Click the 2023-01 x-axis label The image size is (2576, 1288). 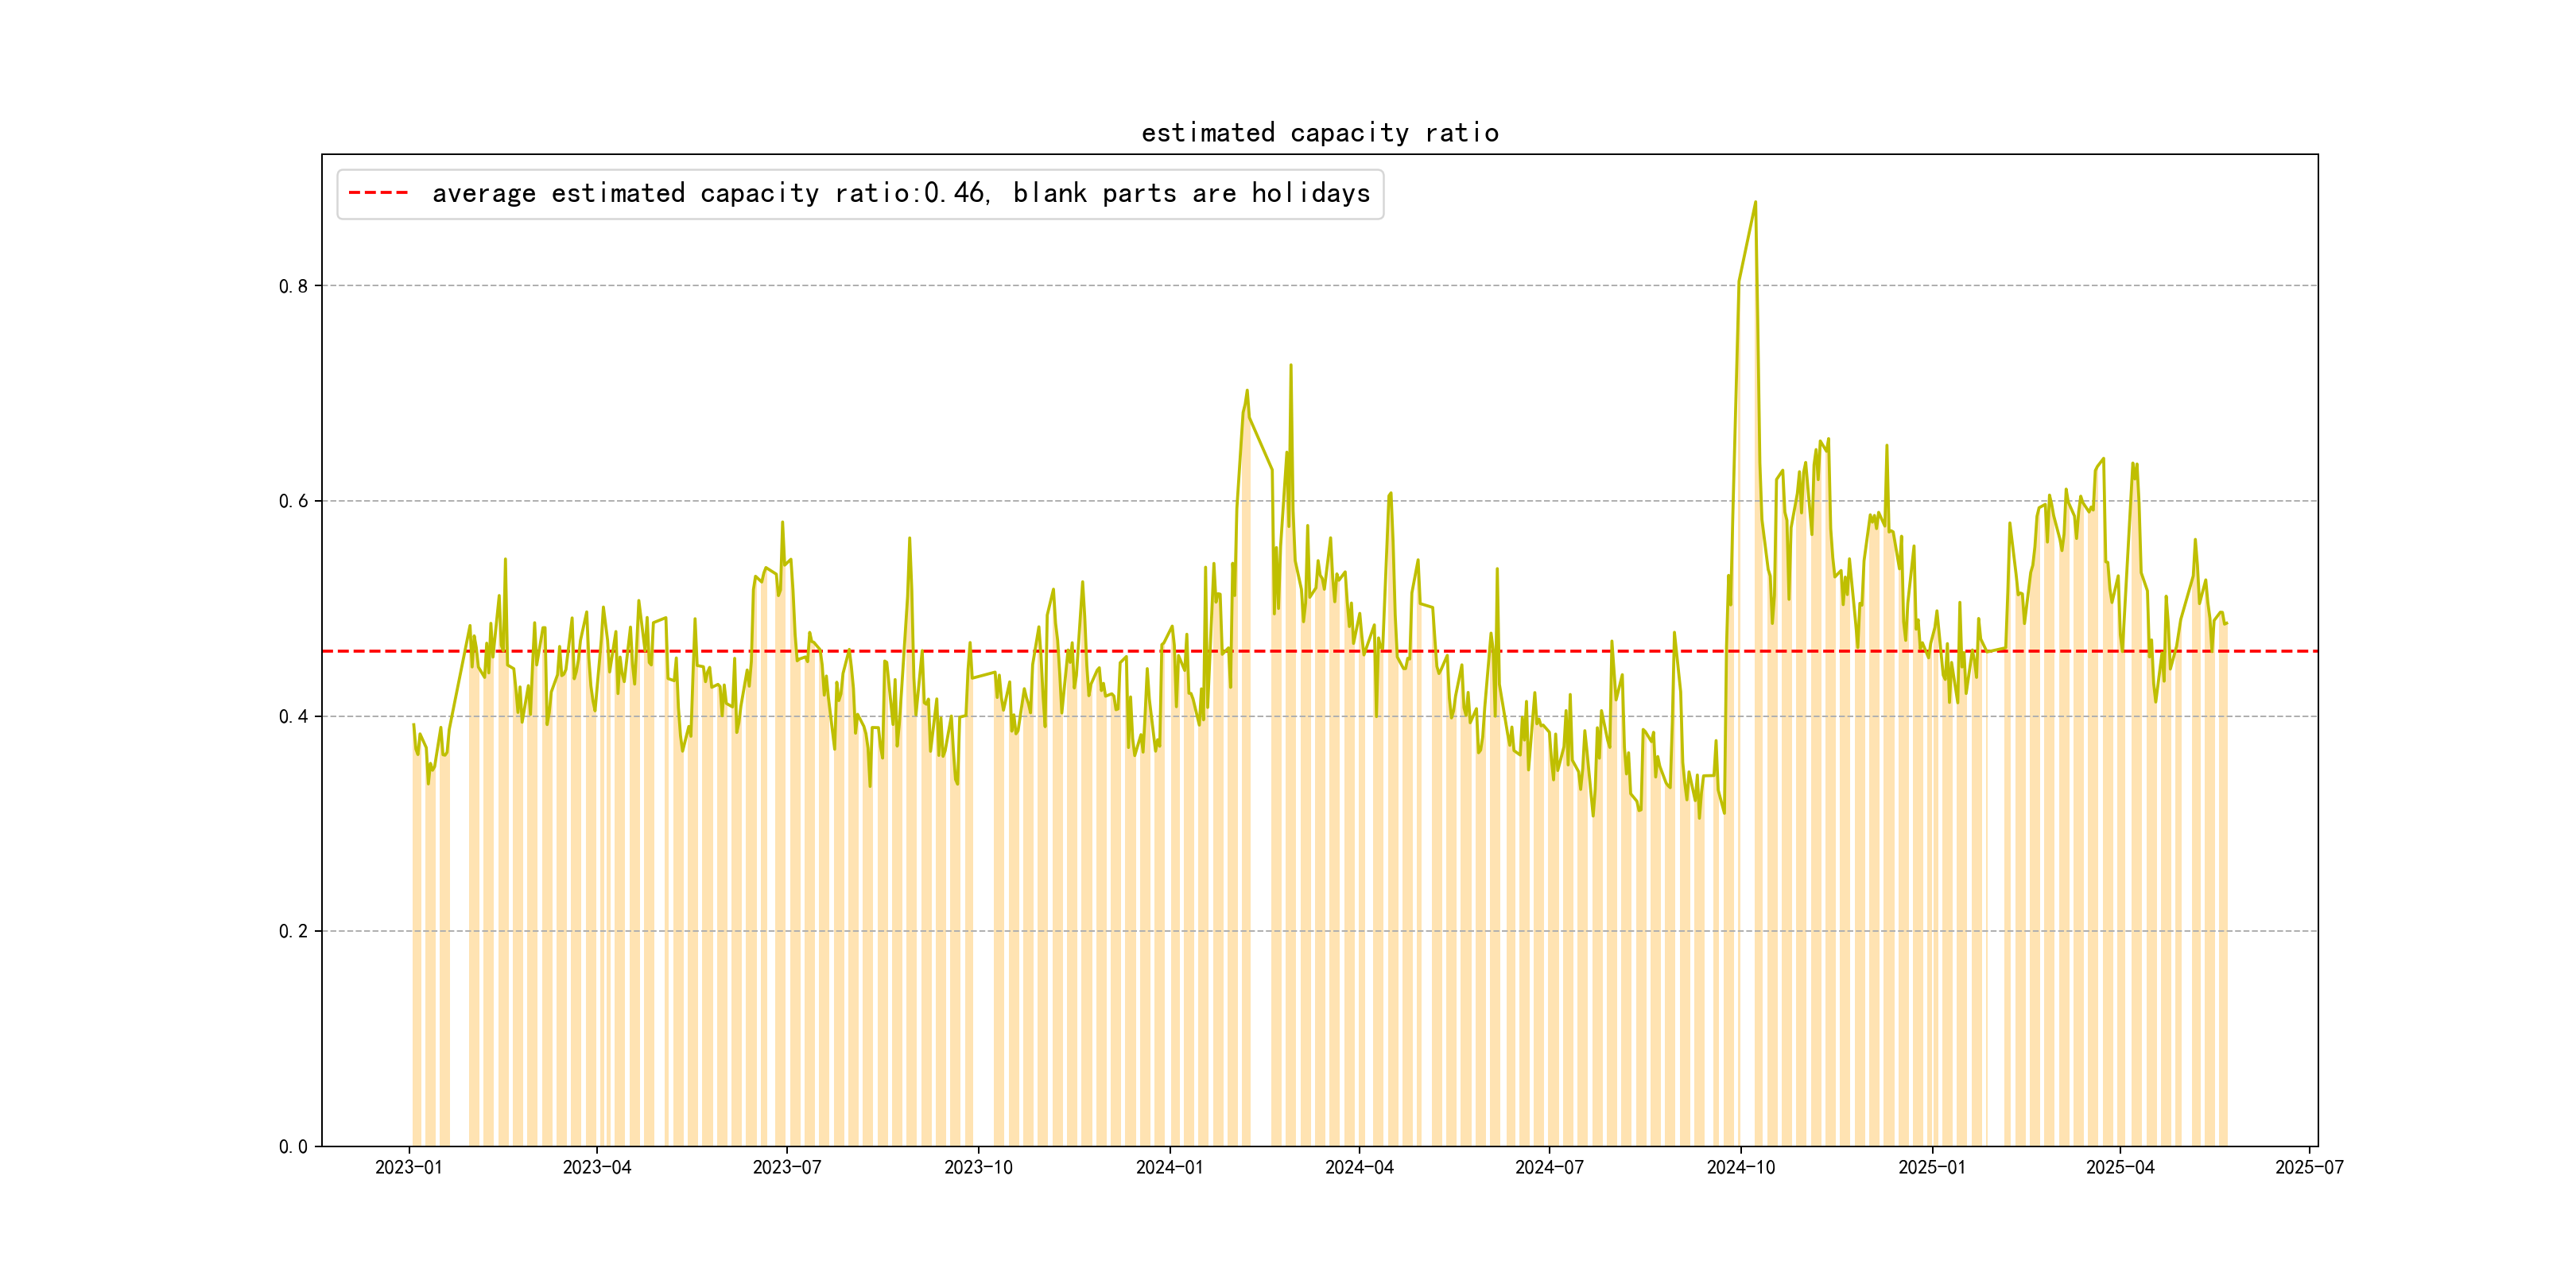(408, 1167)
